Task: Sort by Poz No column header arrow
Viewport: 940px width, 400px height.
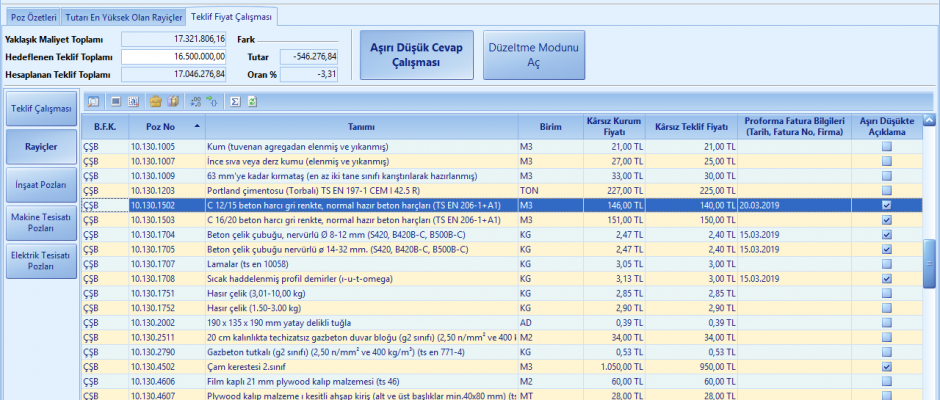Action: (197, 126)
